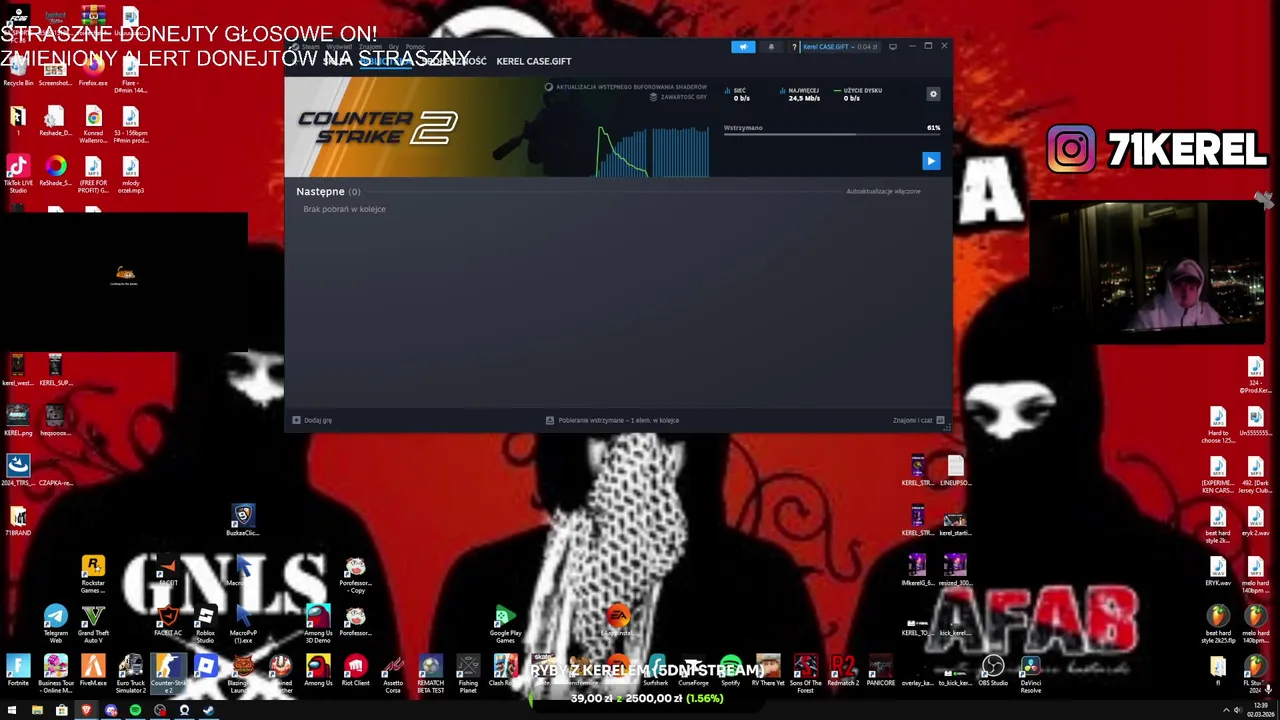Expand Kerel CASE.GIFT account dropdown
The width and height of the screenshot is (1280, 720).
coord(840,47)
